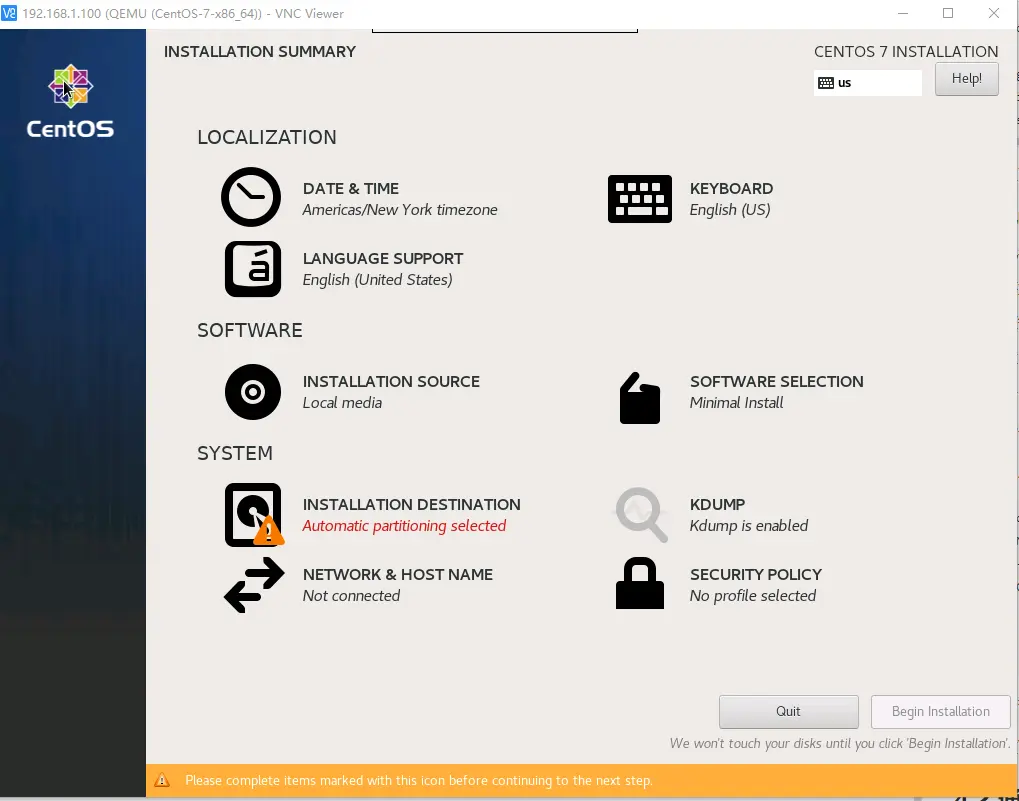Open the Date & Time clock icon

tap(251, 197)
